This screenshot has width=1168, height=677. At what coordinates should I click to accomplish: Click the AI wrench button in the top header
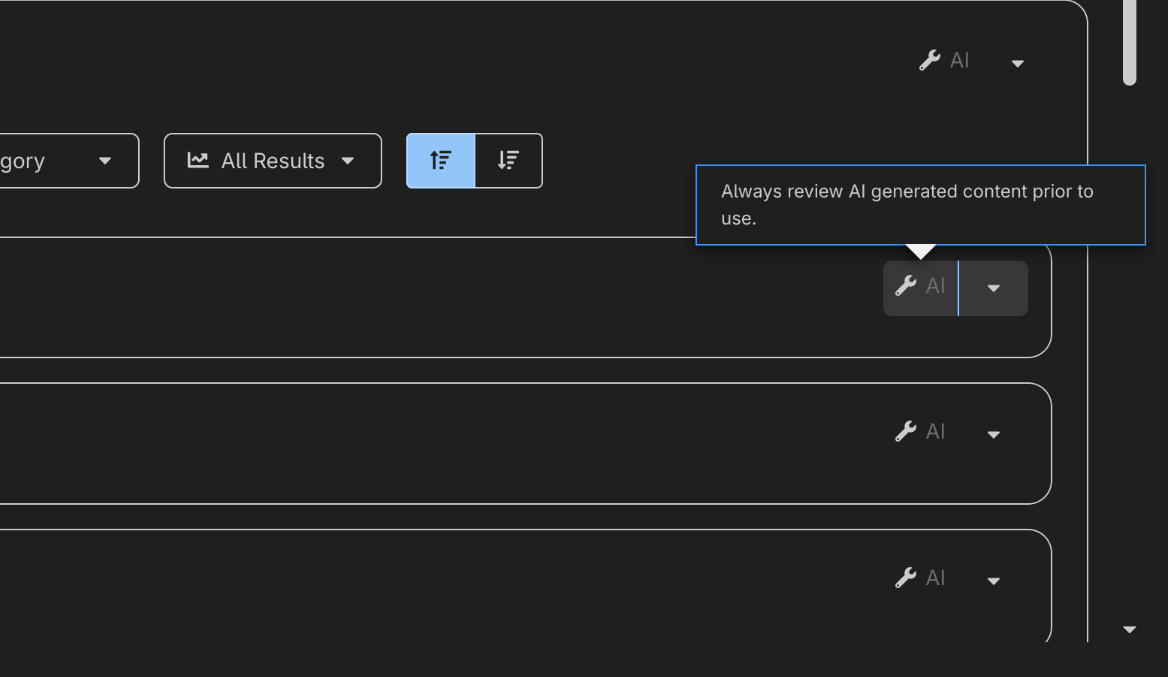click(x=944, y=61)
